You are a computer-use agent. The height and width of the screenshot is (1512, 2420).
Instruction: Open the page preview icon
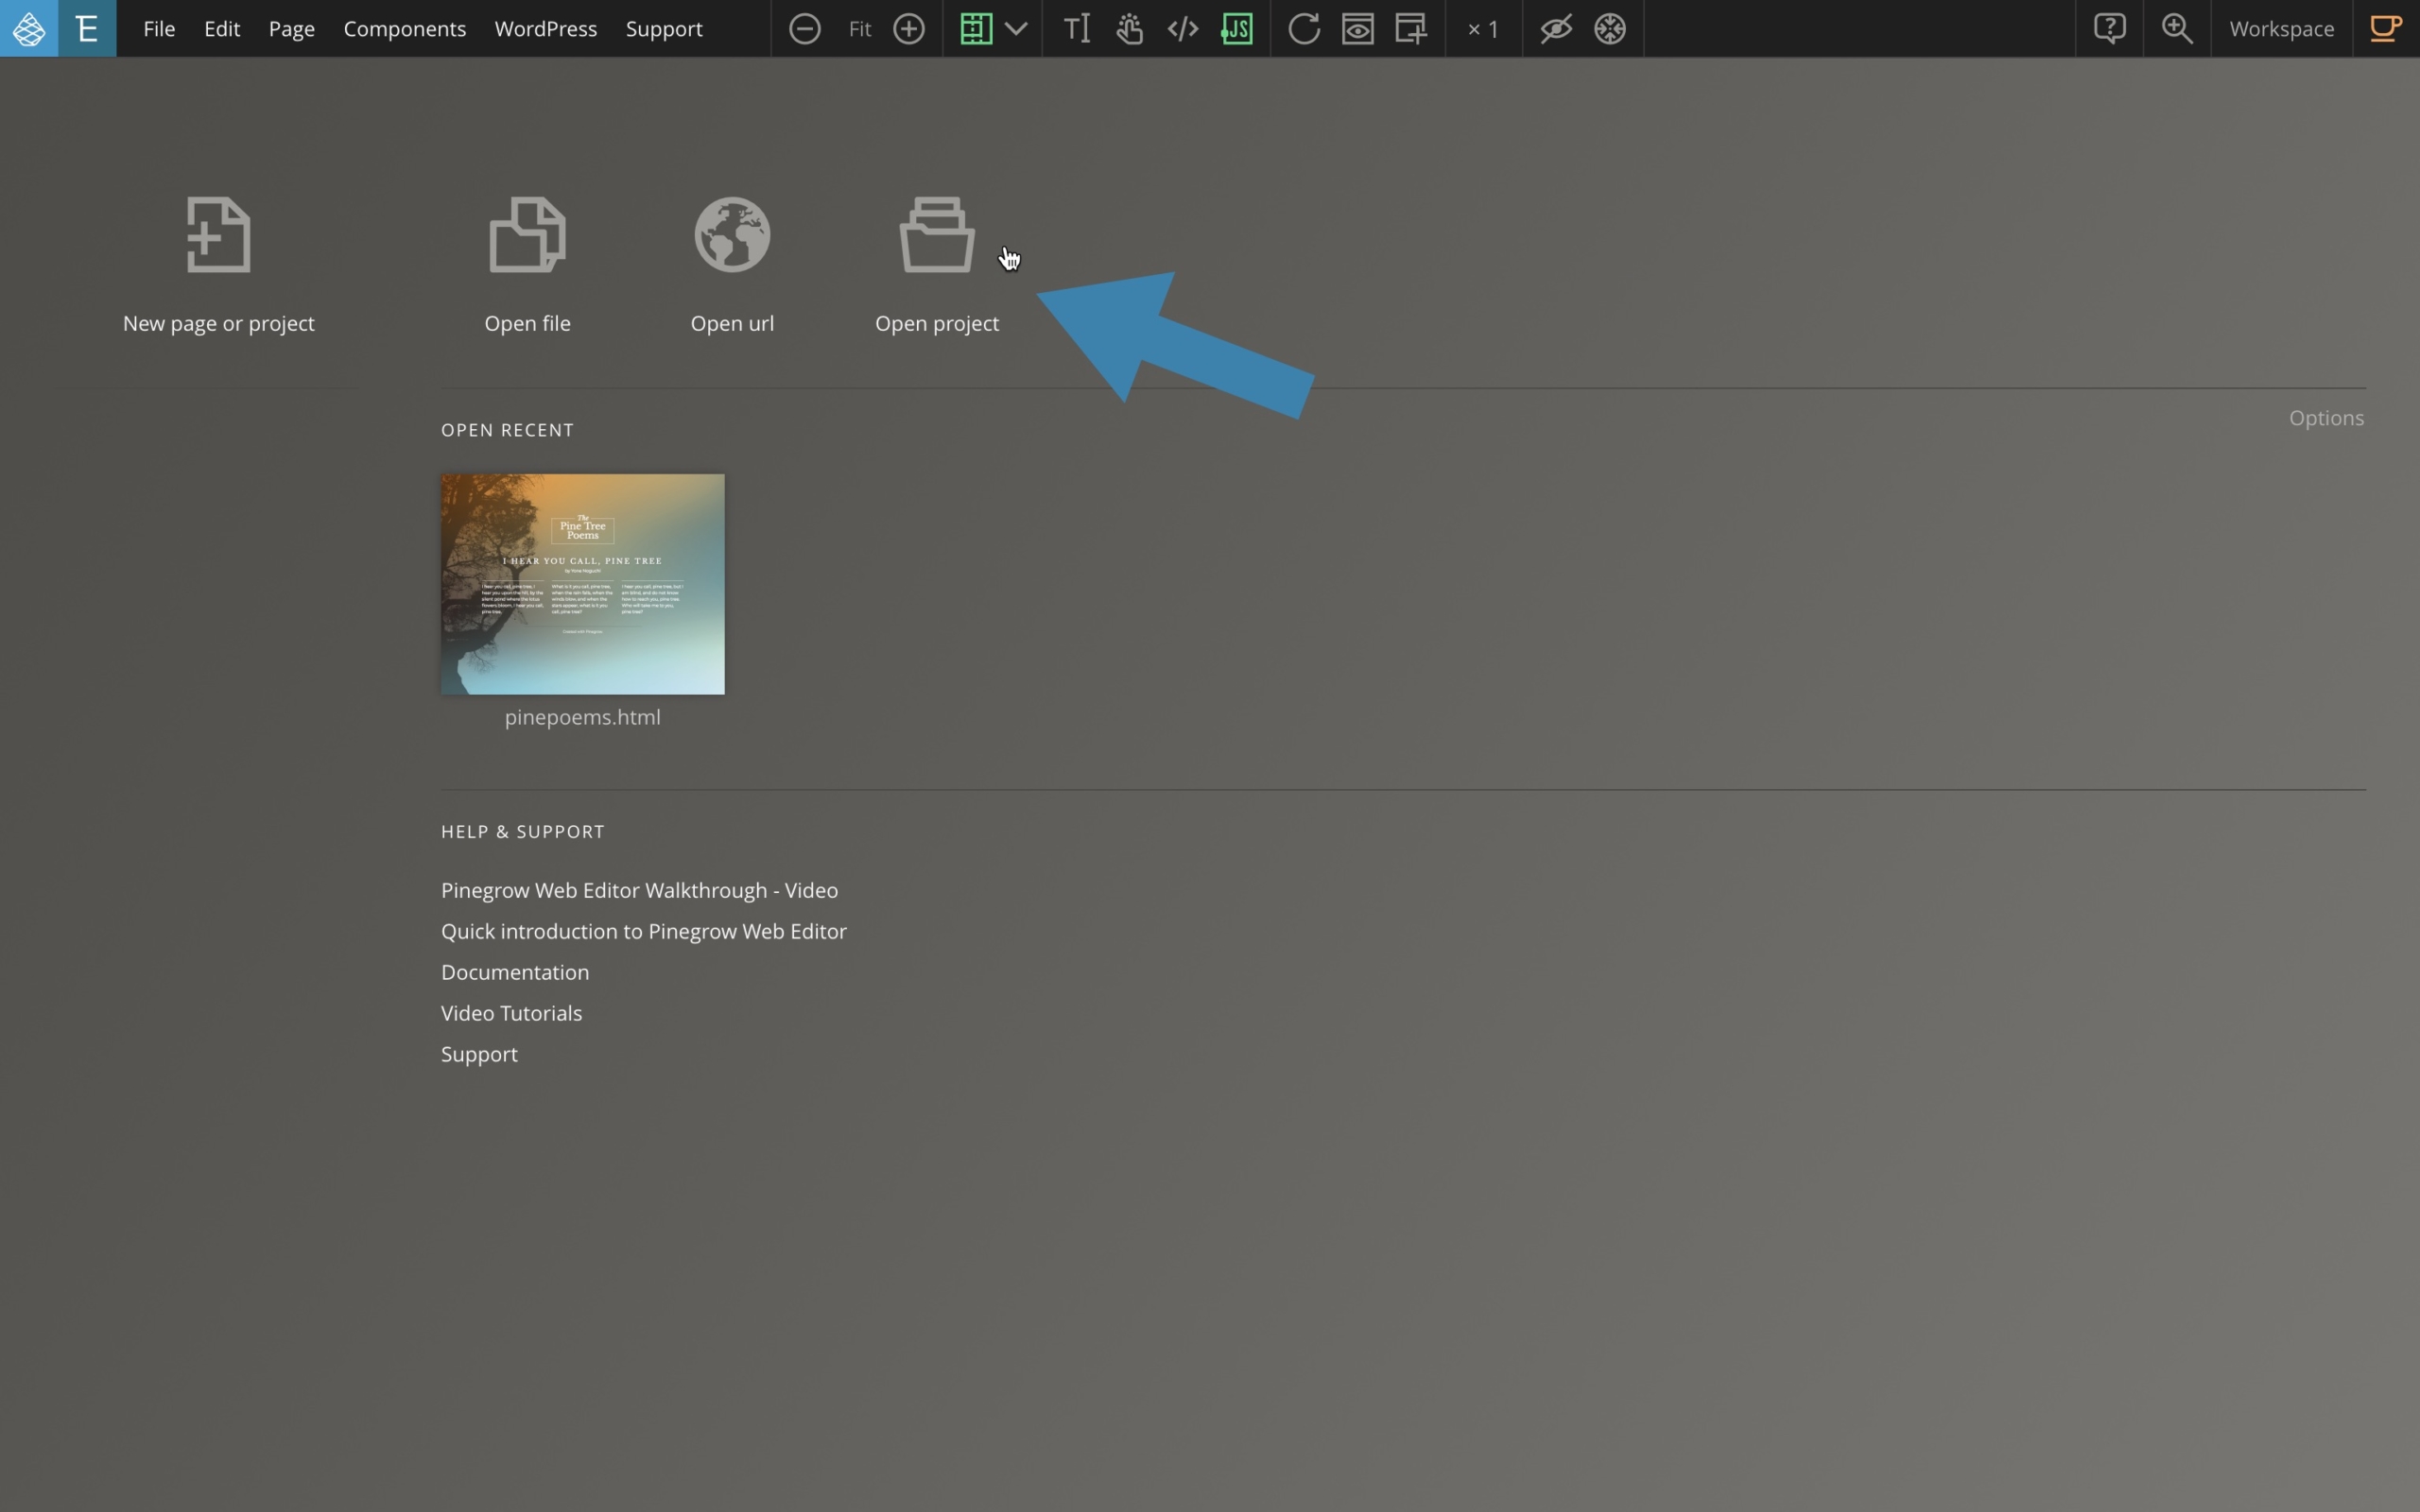1357,28
